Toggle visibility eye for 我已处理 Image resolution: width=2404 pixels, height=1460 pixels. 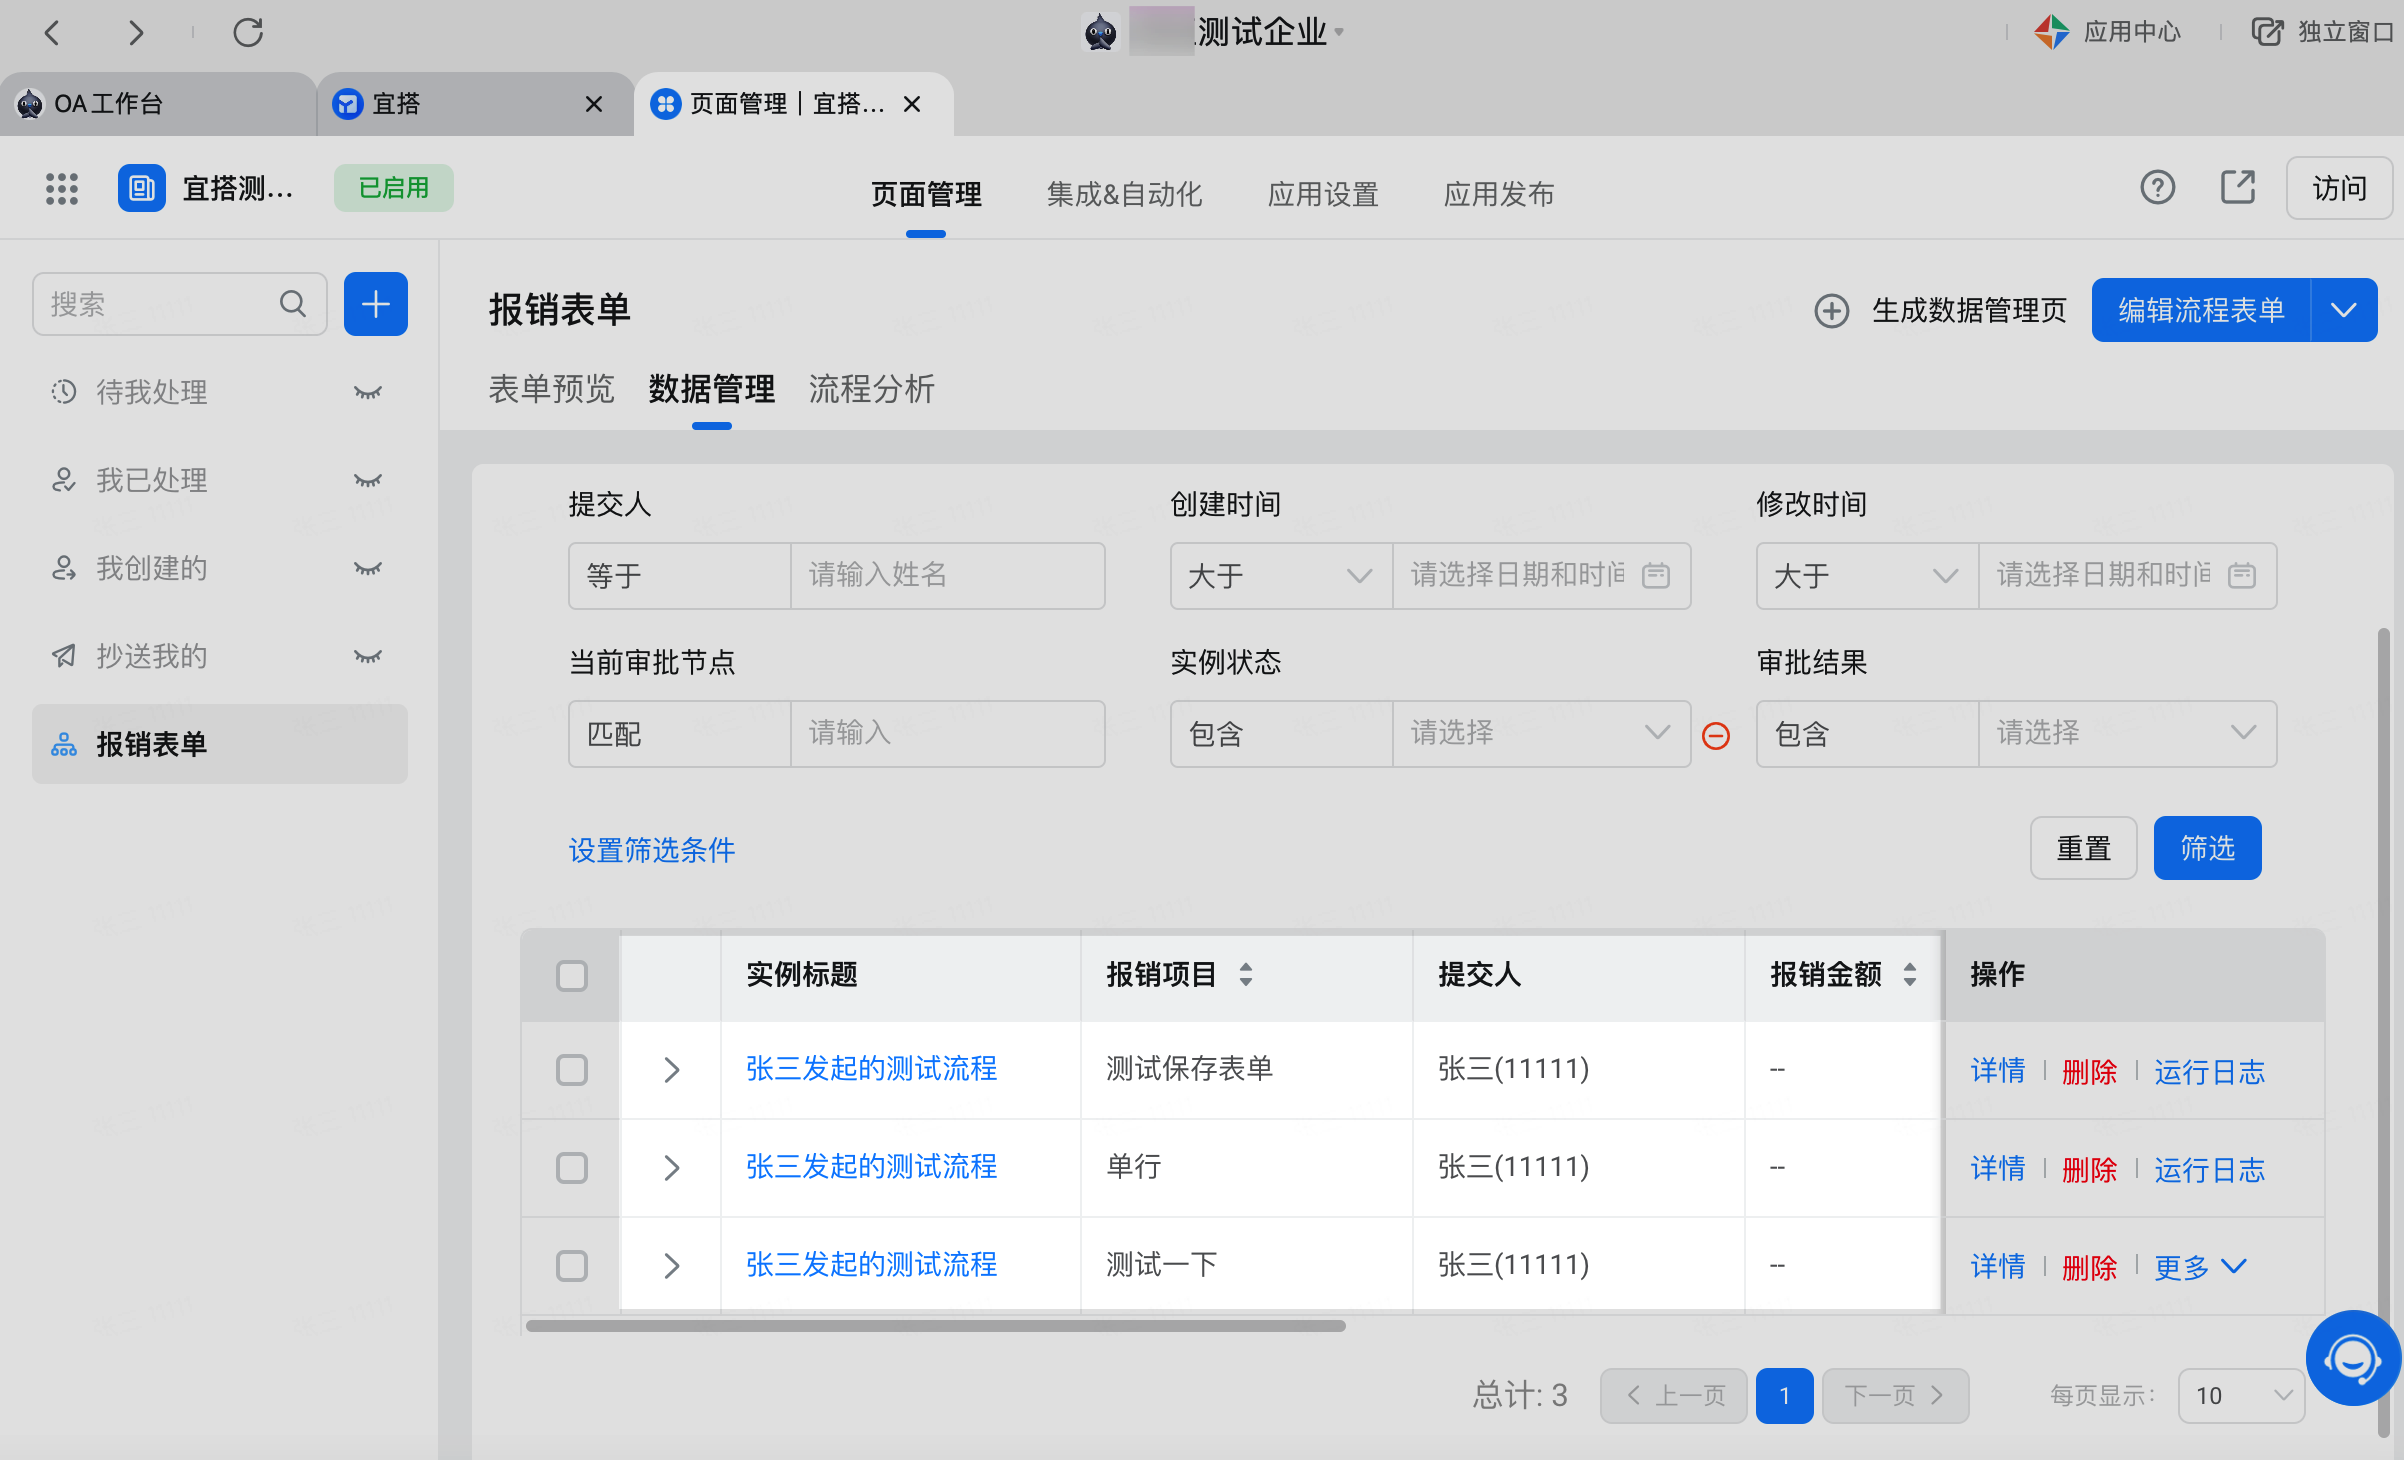tap(368, 480)
